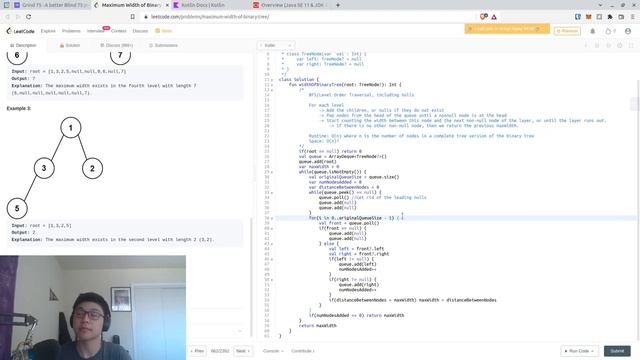Click the Brave sidebar panel icon

[x=599, y=17]
